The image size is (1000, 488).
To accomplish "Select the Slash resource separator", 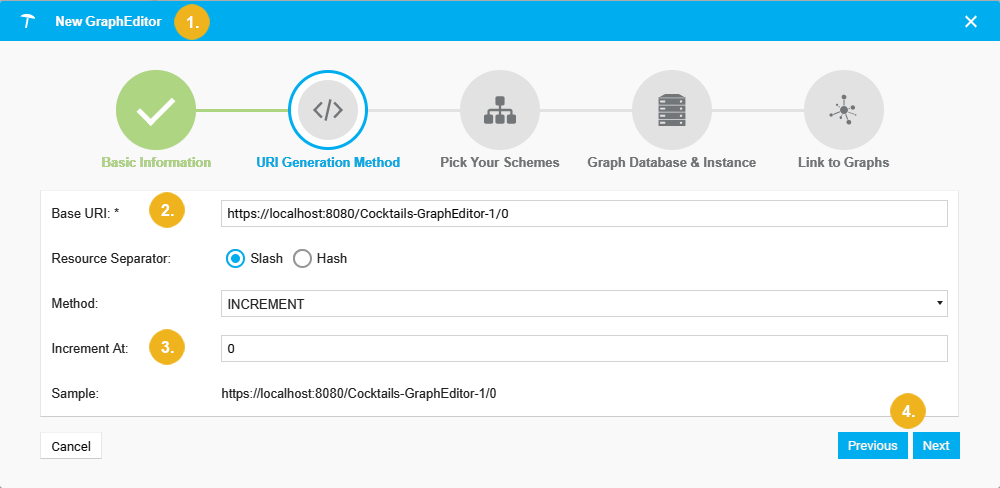I will [x=235, y=258].
